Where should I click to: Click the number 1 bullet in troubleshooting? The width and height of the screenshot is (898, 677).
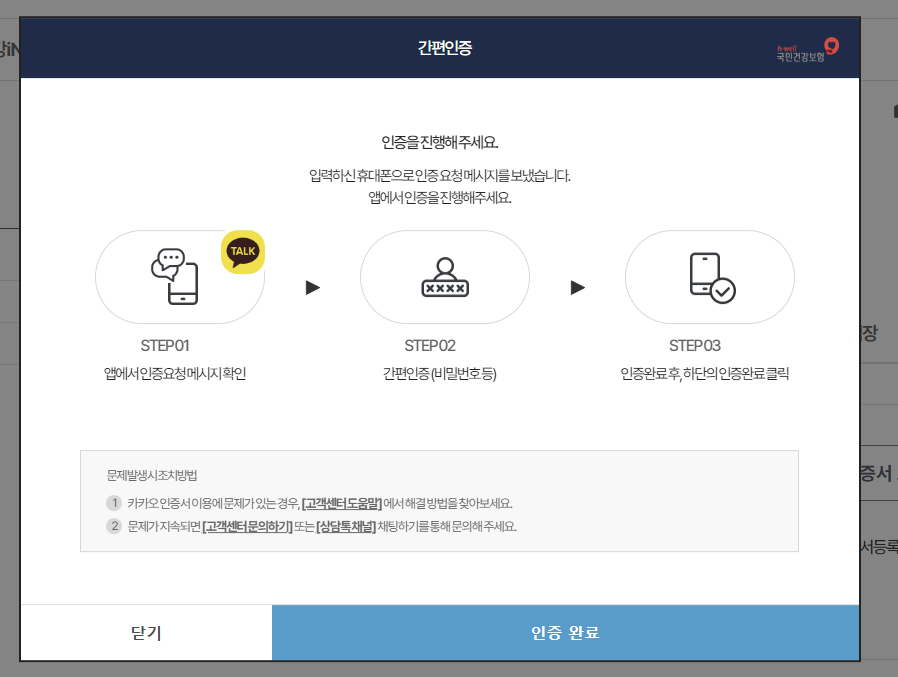pyautogui.click(x=114, y=503)
